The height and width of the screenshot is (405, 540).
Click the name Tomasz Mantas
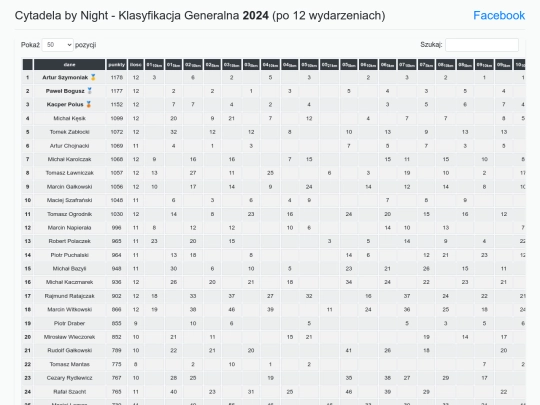tap(70, 364)
